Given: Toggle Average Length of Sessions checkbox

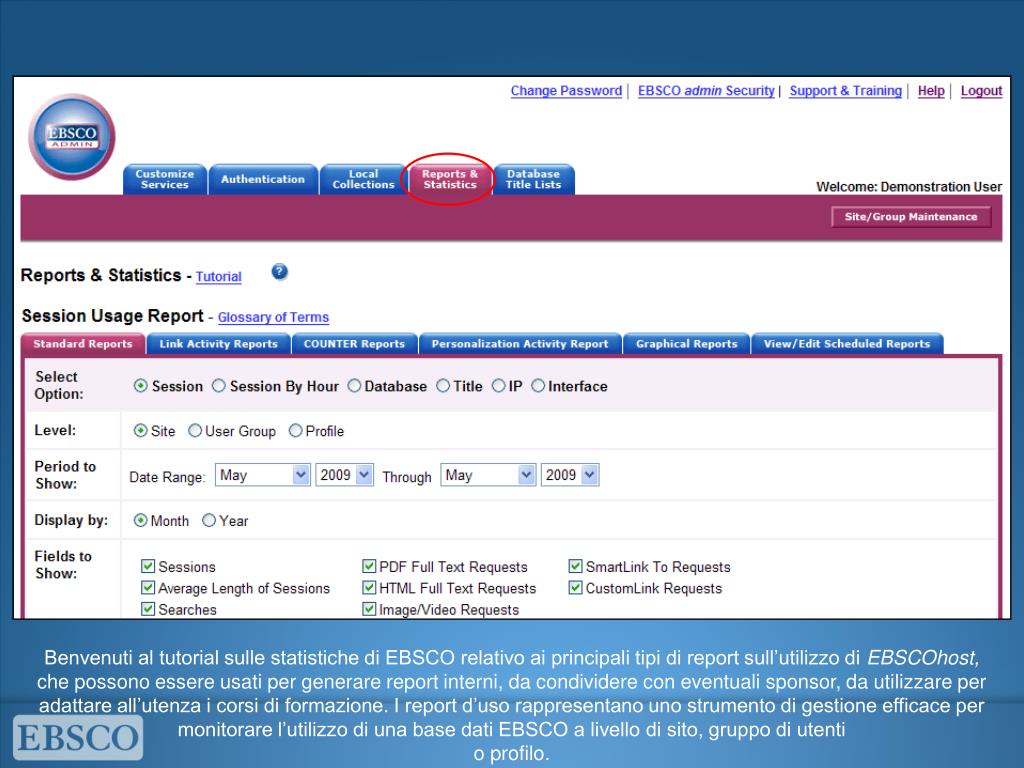Looking at the screenshot, I should coord(148,587).
